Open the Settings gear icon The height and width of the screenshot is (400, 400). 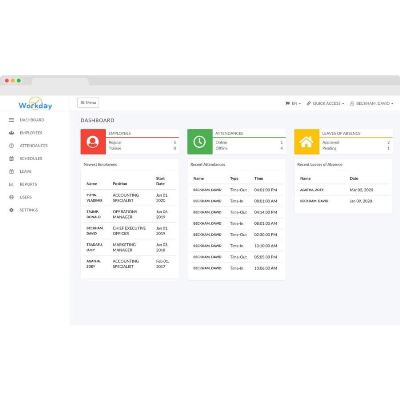[12, 210]
